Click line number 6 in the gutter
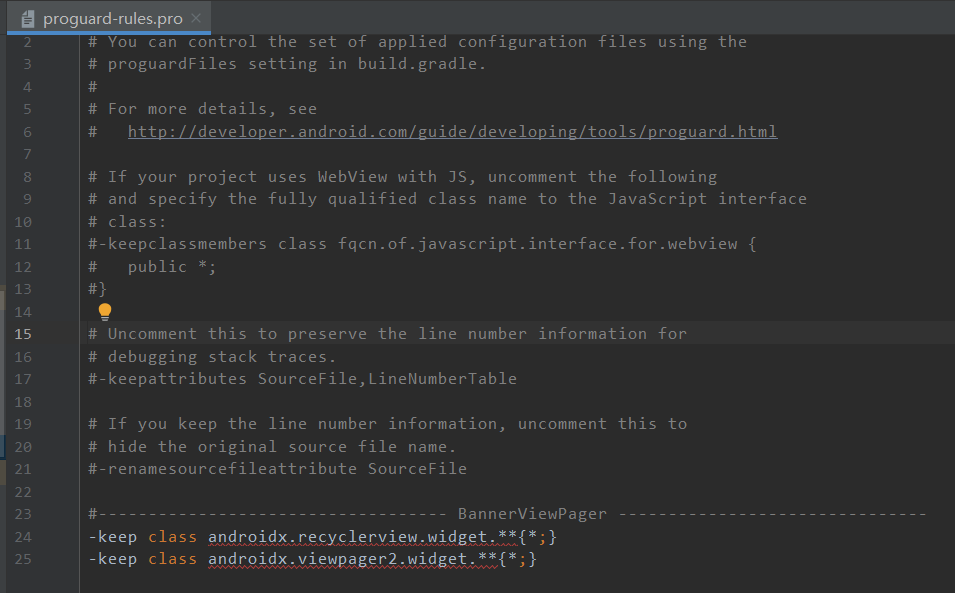This screenshot has width=955, height=593. 27,132
